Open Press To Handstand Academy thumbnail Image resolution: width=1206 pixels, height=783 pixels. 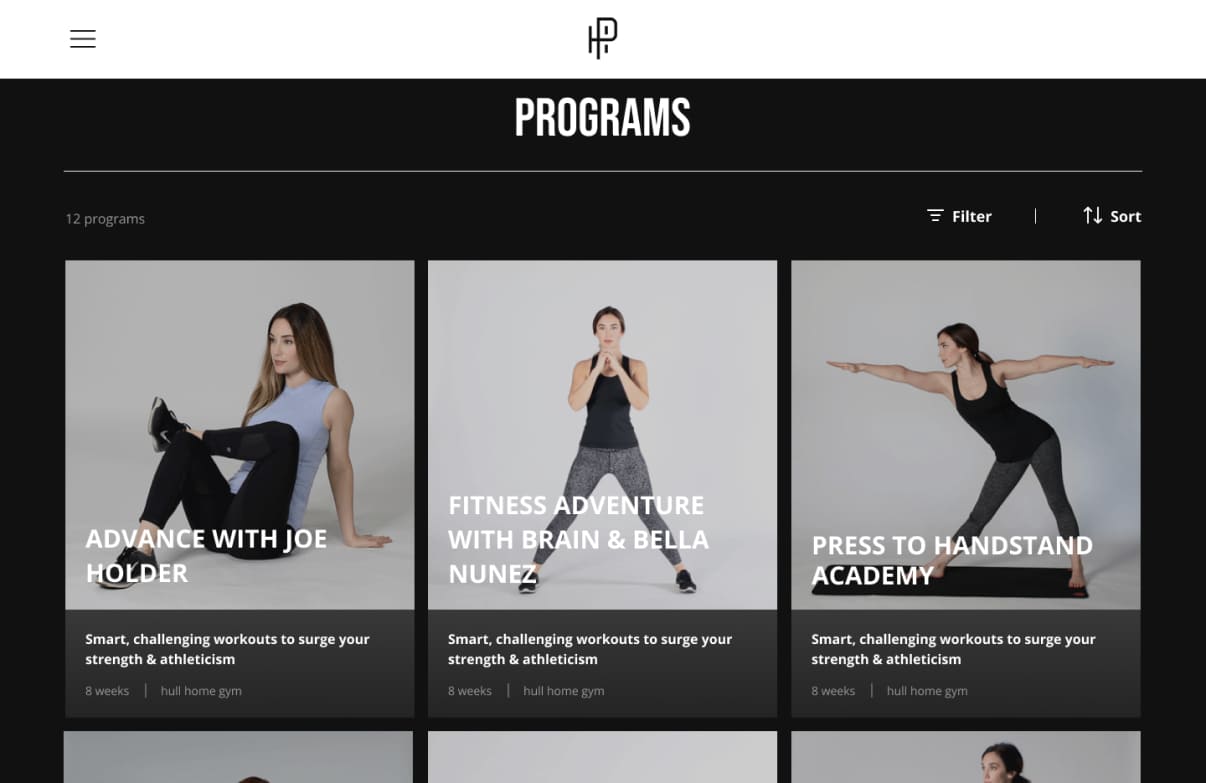pos(966,435)
